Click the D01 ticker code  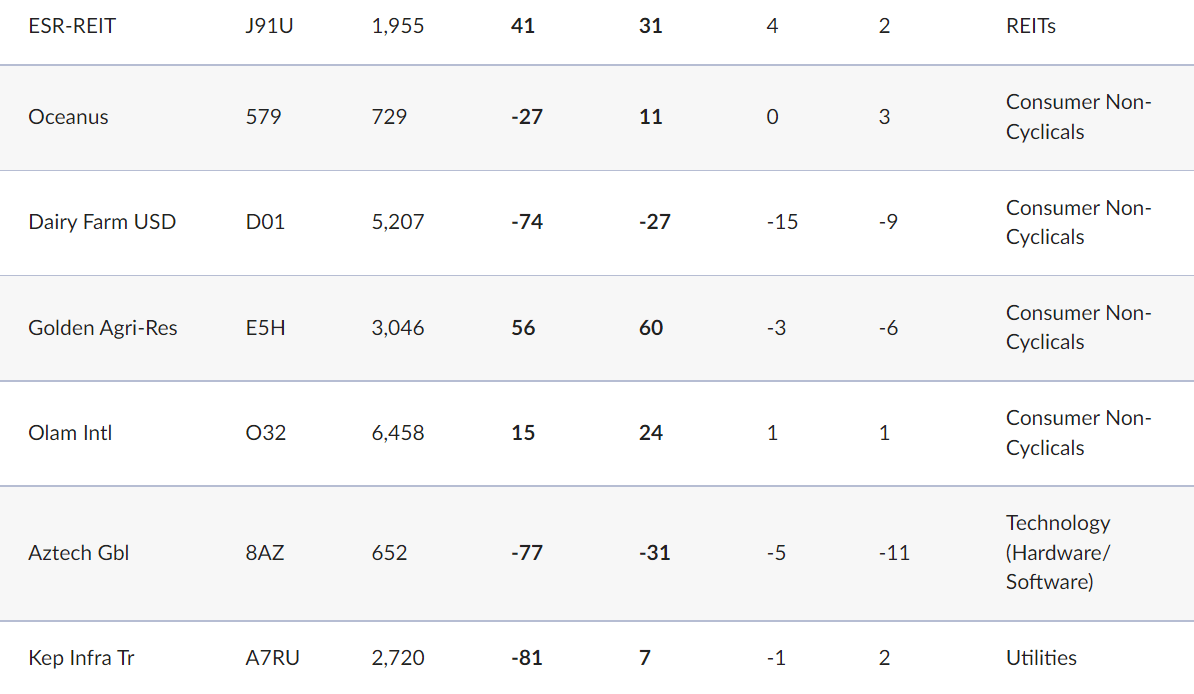pos(265,222)
